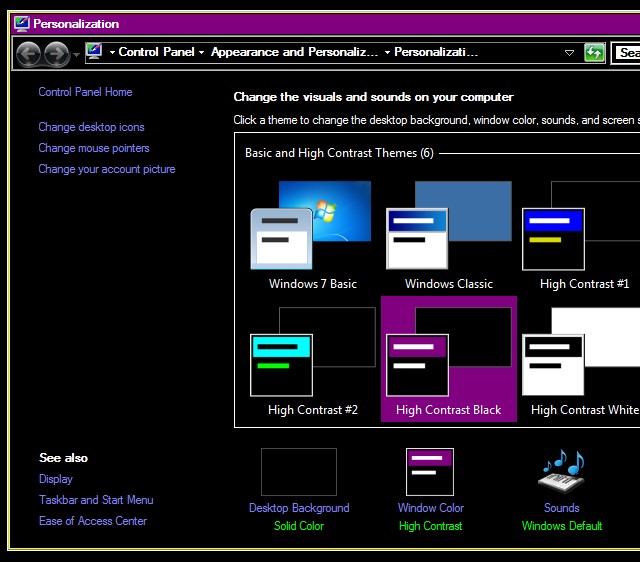Open Change desktop icons link

click(x=91, y=127)
